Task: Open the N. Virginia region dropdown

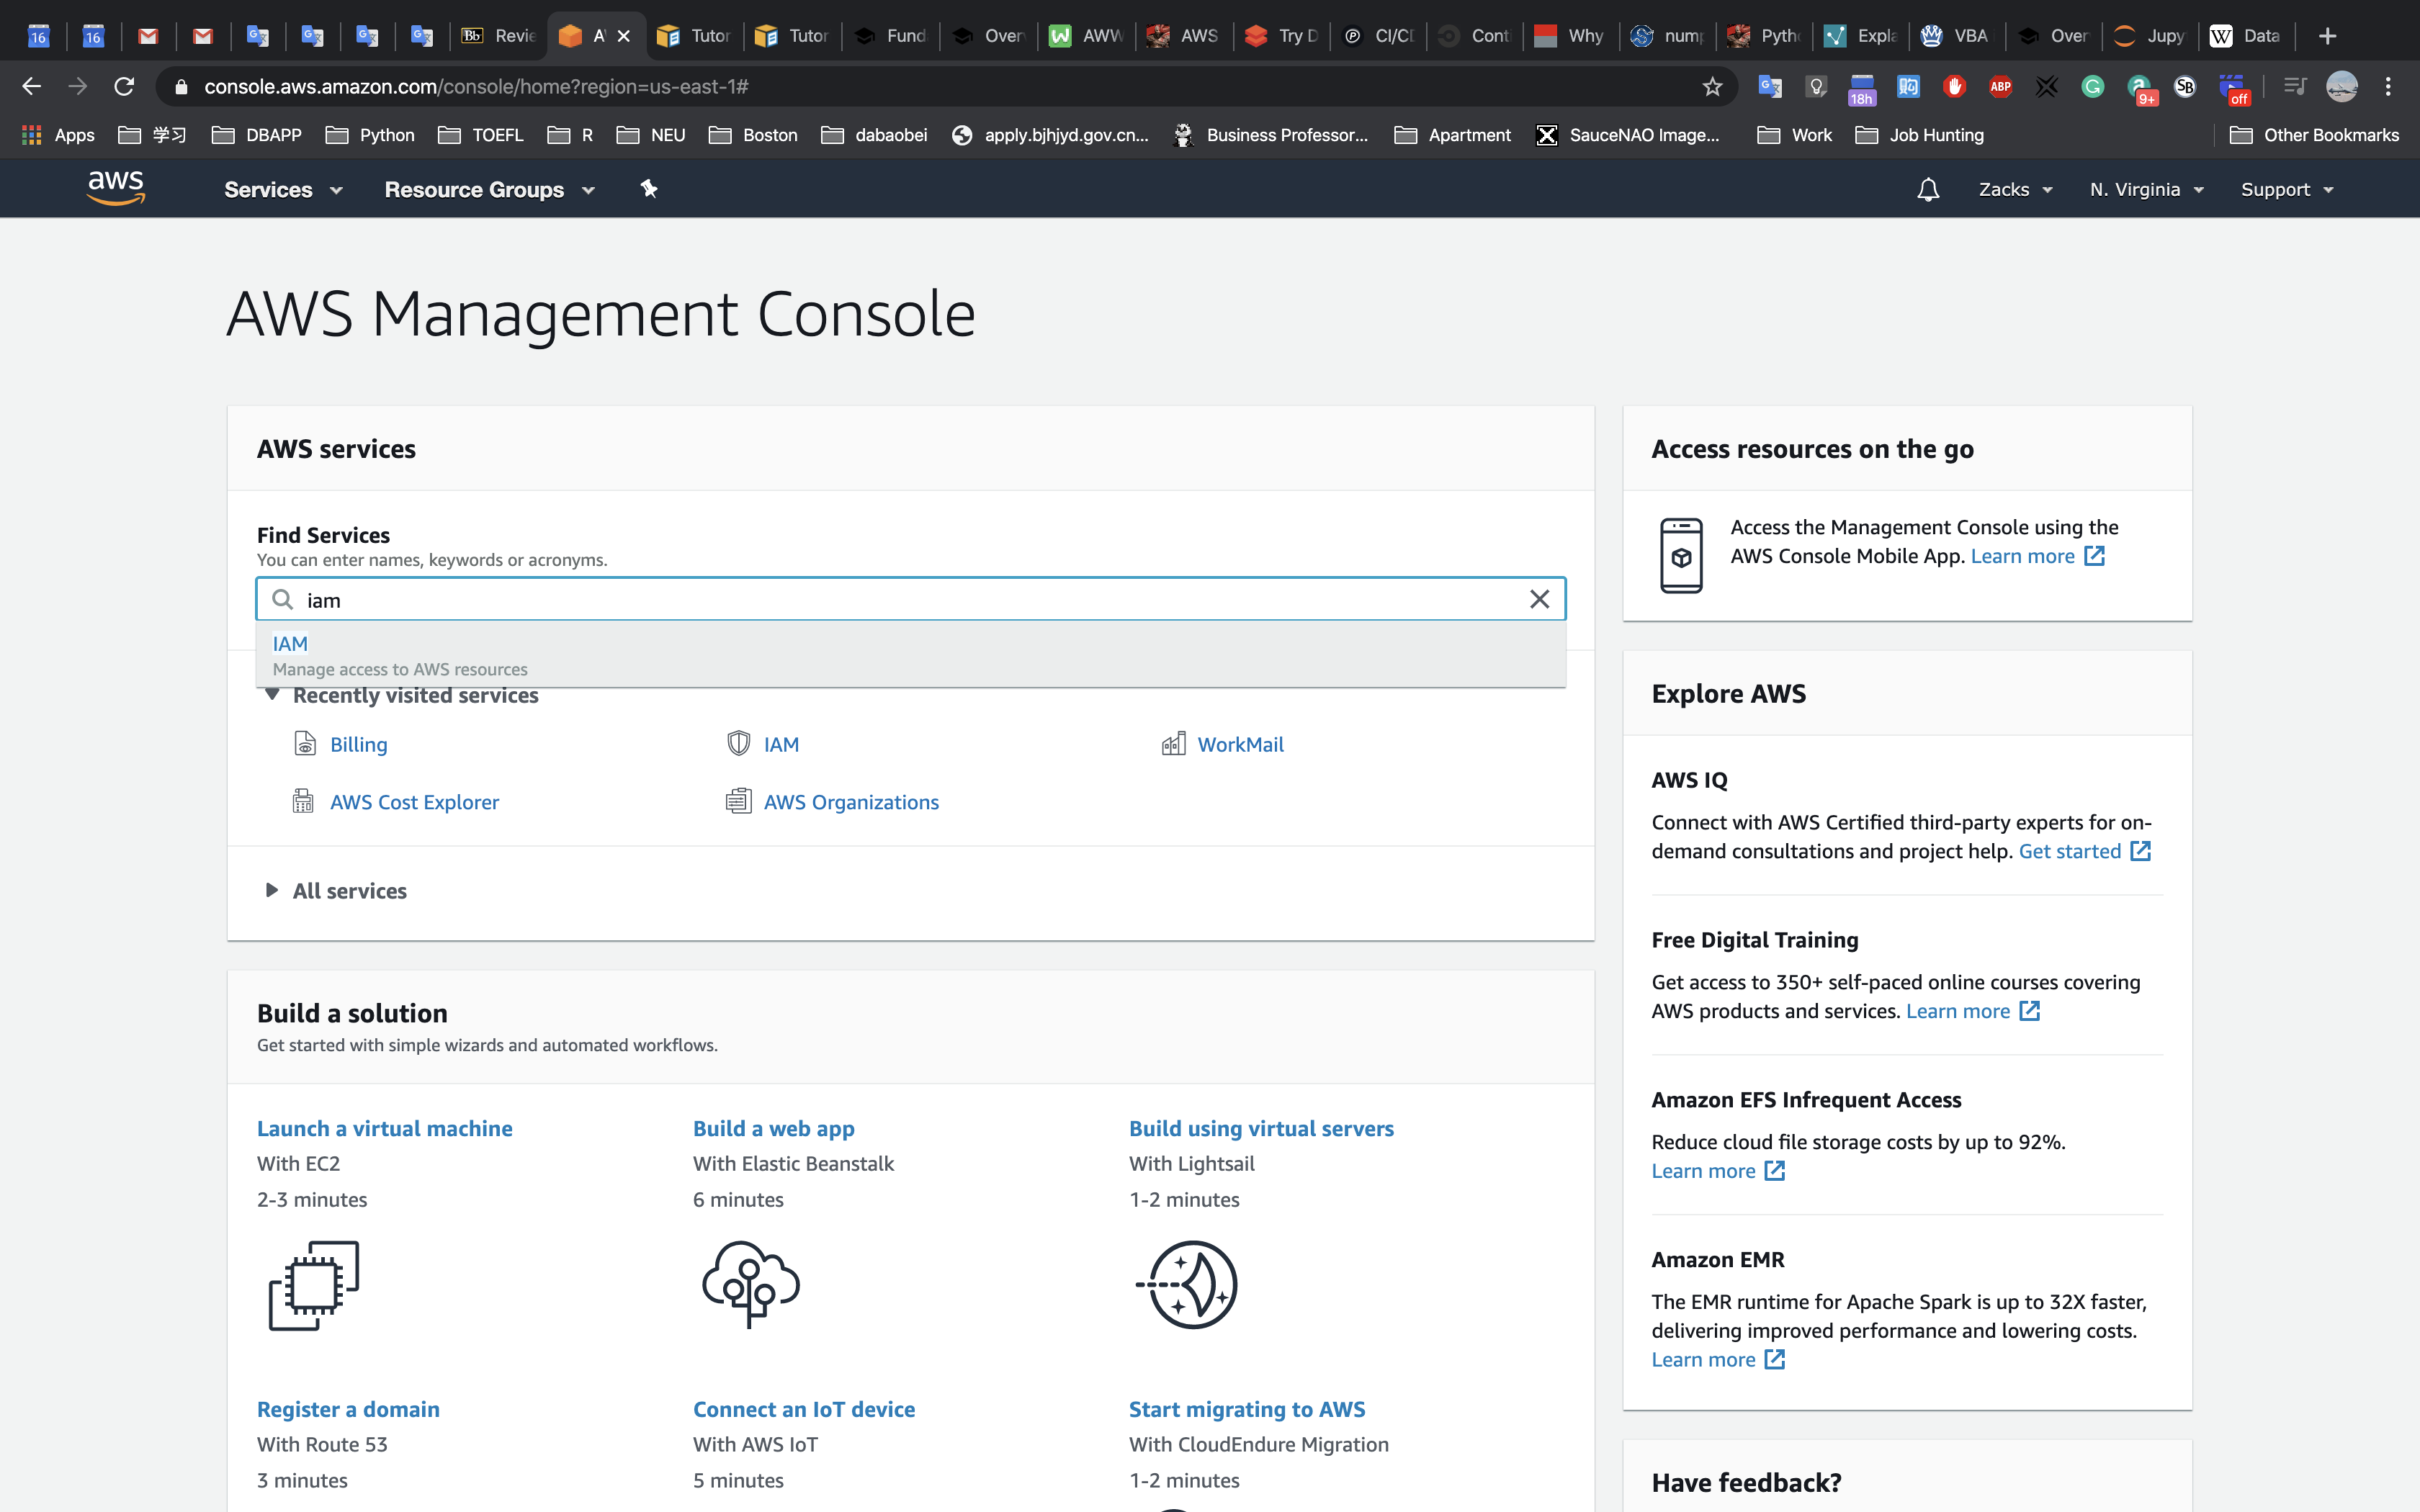Action: tap(2146, 190)
